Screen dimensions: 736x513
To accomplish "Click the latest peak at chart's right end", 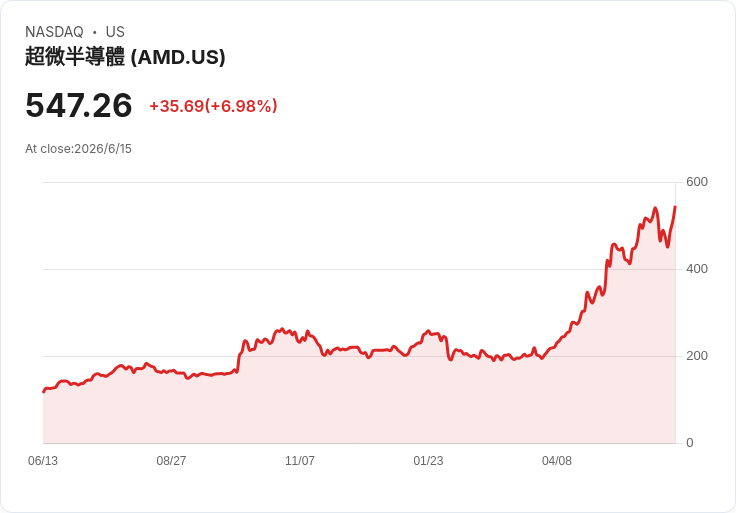I will click(x=675, y=207).
